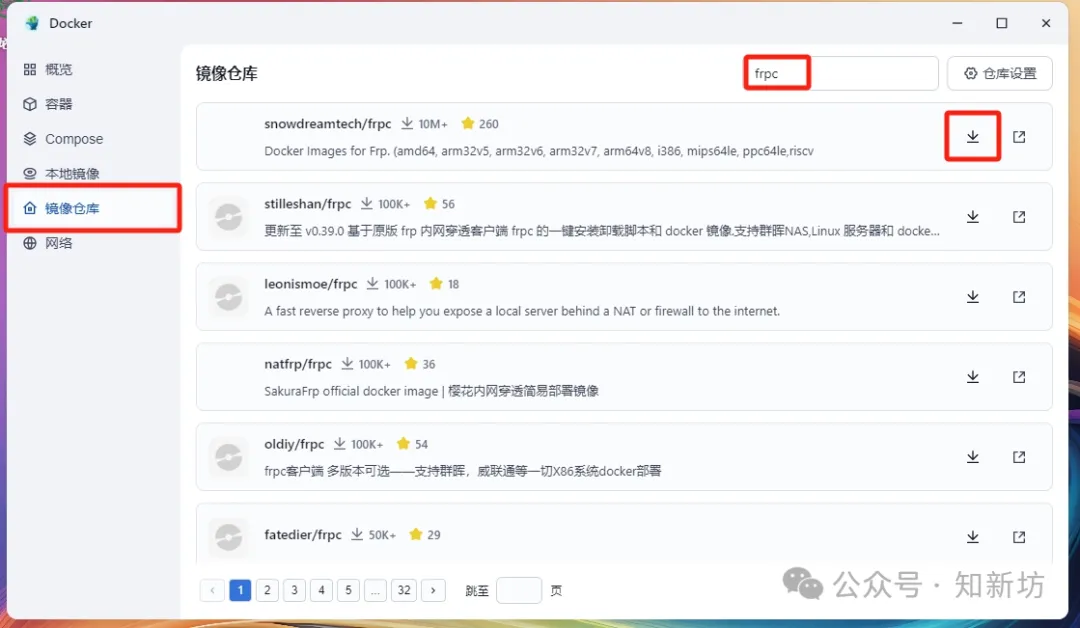Select 镜像仓库 in the sidebar
The height and width of the screenshot is (628, 1080).
pos(93,208)
